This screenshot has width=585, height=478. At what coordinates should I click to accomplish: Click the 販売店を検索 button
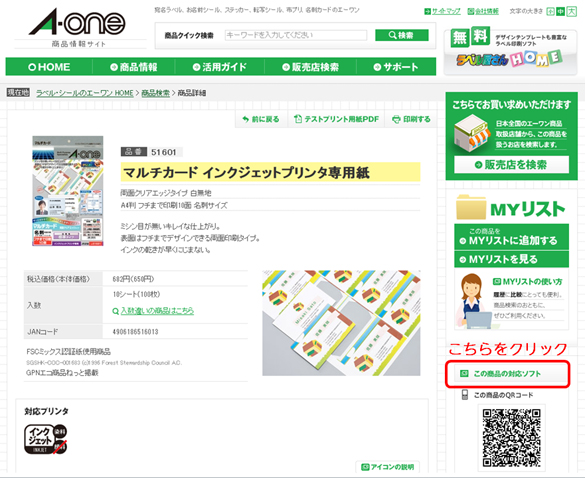pos(512,165)
